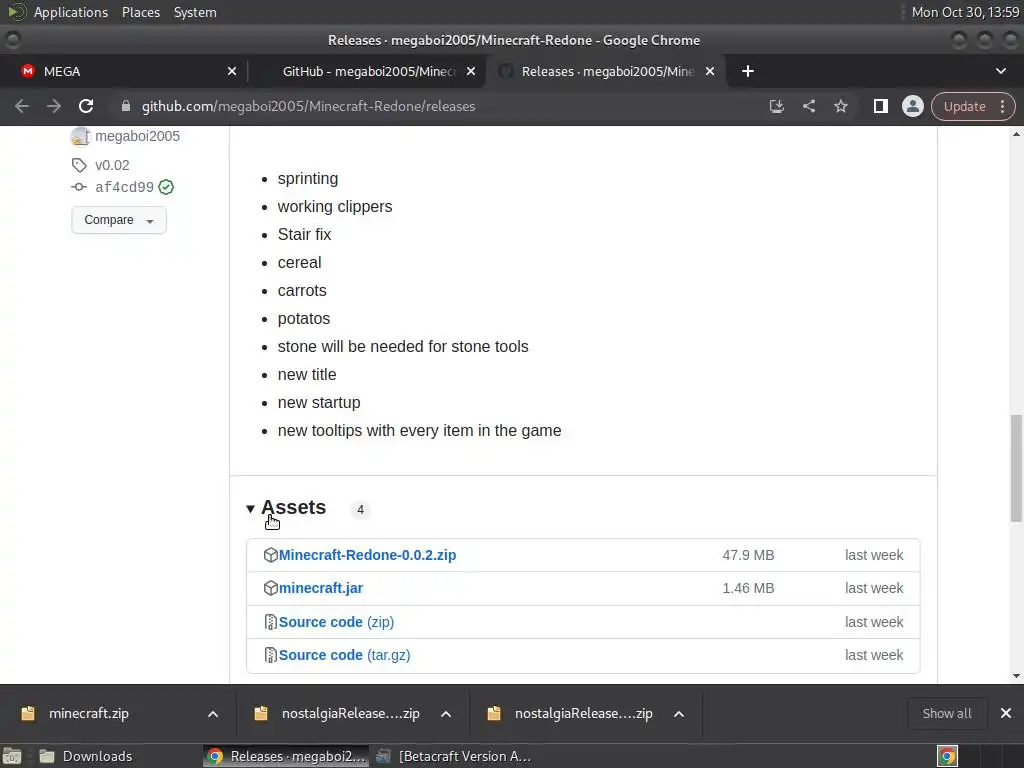
Task: Go forward with the browser arrow
Action: (54, 106)
